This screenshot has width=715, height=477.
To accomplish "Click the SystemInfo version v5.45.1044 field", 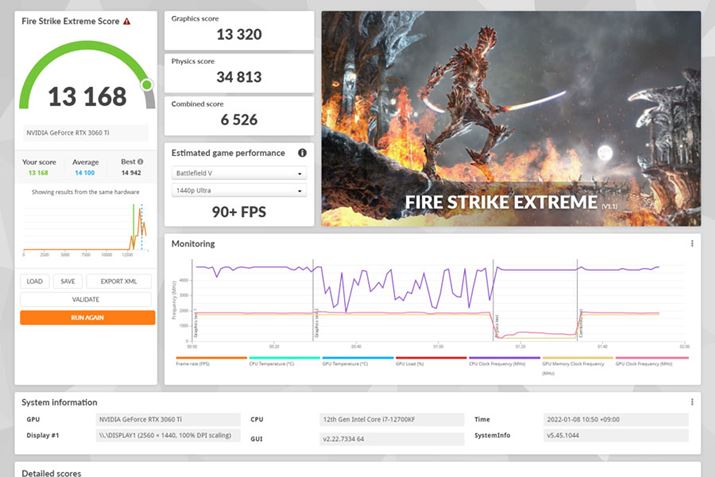I will (x=616, y=436).
